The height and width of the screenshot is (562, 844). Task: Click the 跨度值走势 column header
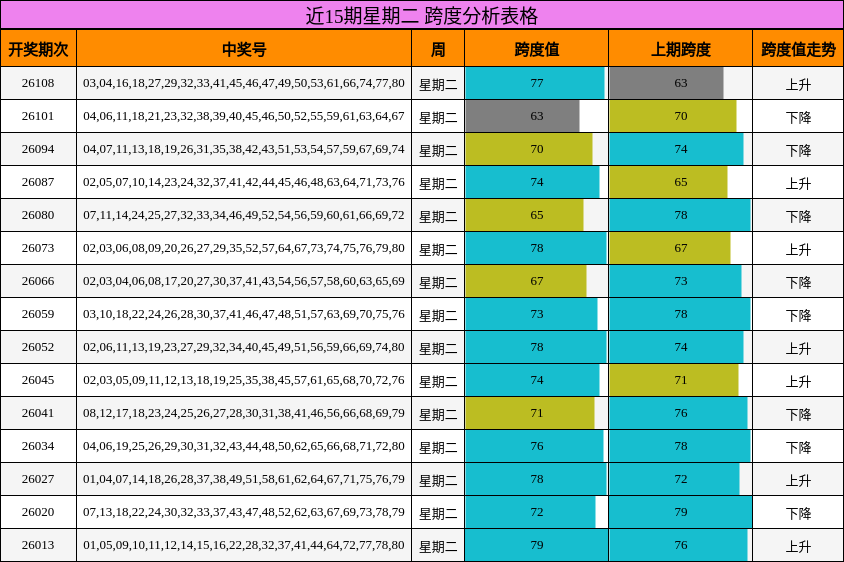tap(798, 50)
